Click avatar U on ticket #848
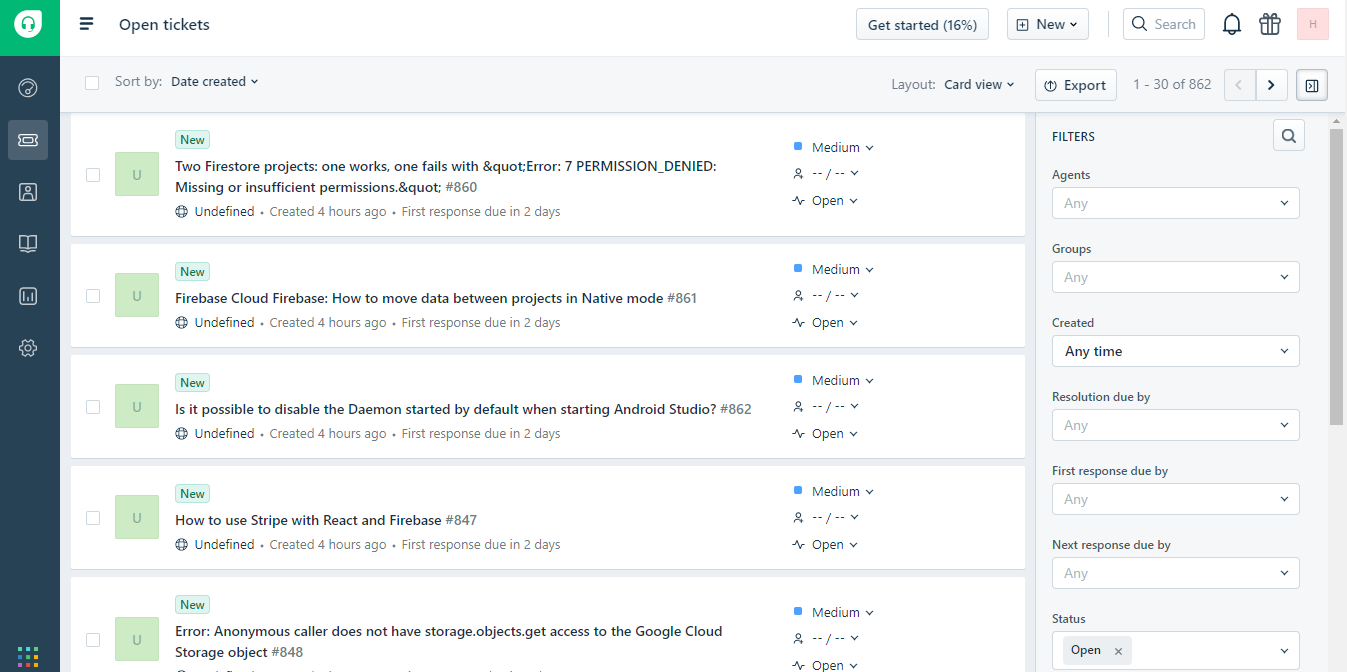Screen dimensions: 1347x672 click(137, 638)
